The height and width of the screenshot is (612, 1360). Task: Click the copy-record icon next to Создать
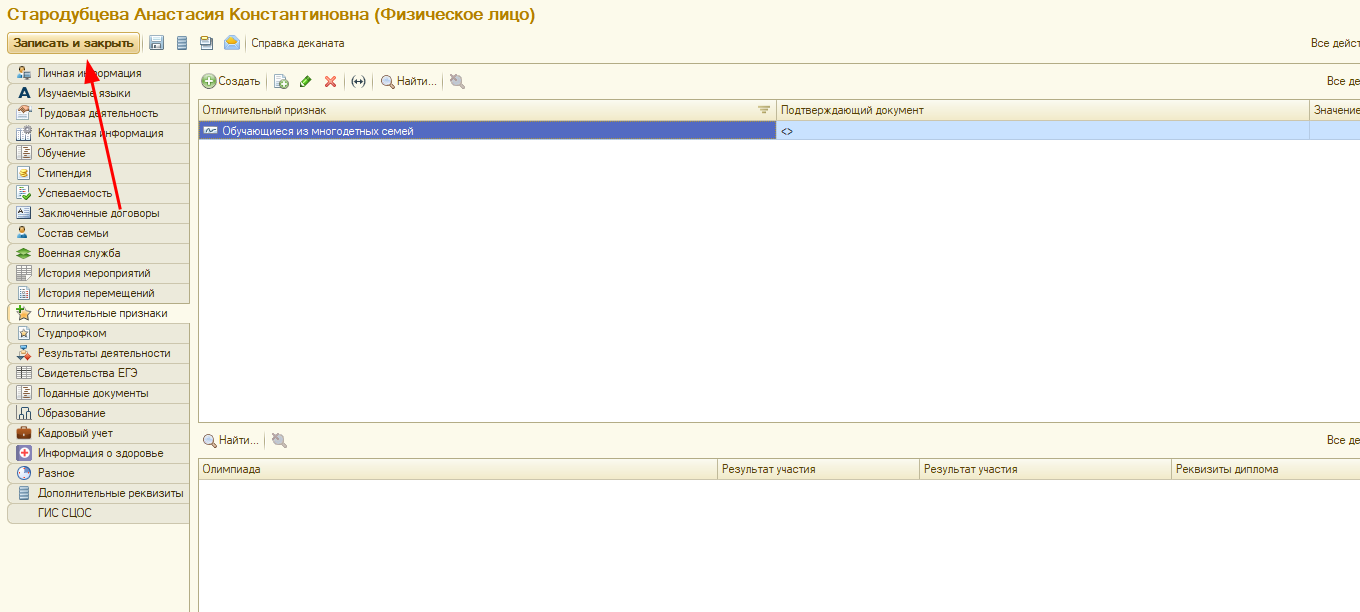click(x=282, y=82)
